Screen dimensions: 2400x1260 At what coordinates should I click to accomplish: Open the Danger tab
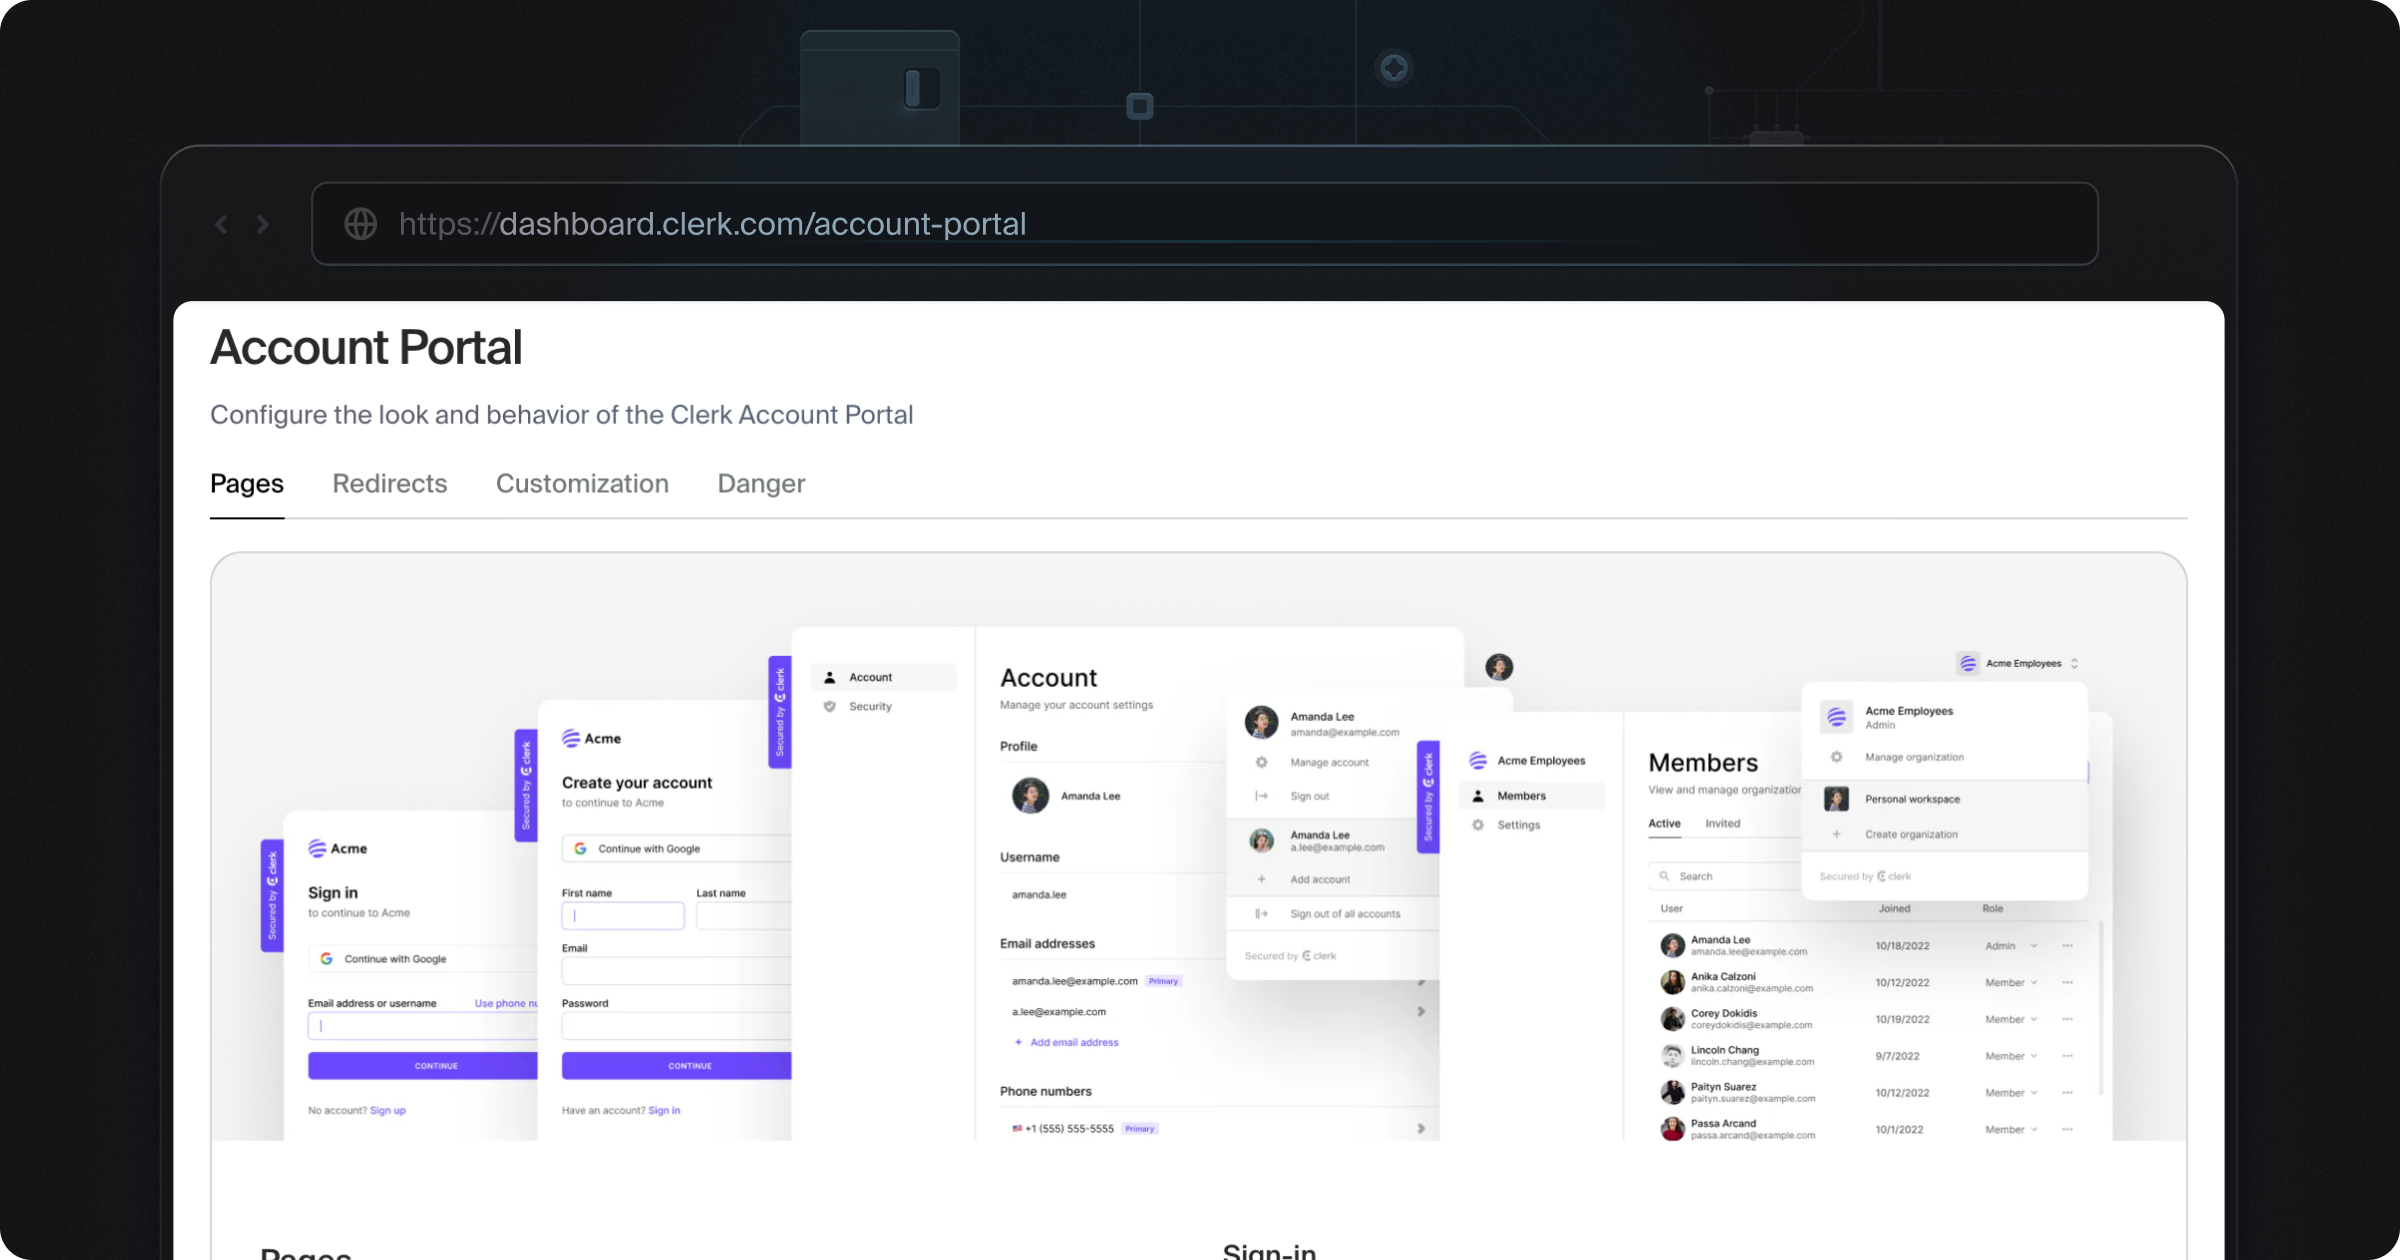[x=761, y=484]
